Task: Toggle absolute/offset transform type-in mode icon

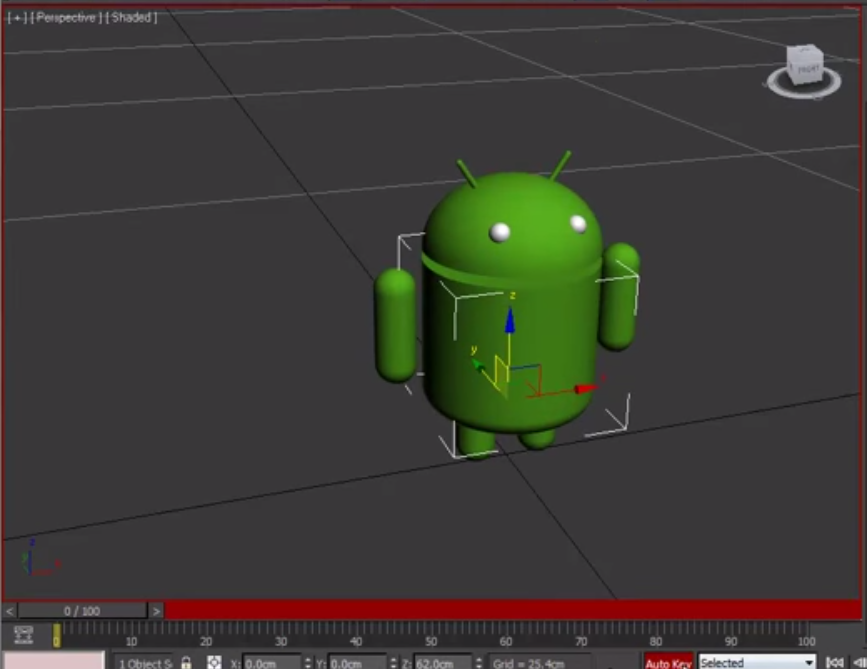Action: tap(214, 662)
